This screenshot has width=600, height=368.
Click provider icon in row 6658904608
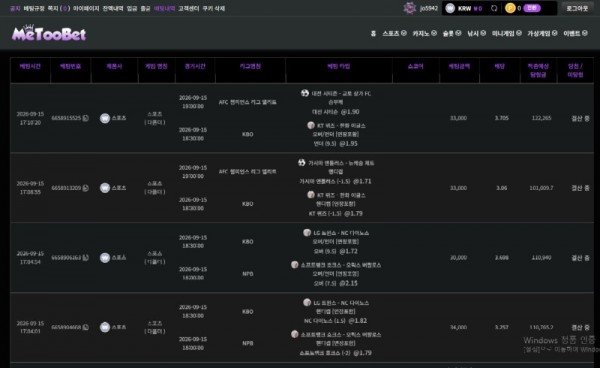105,327
